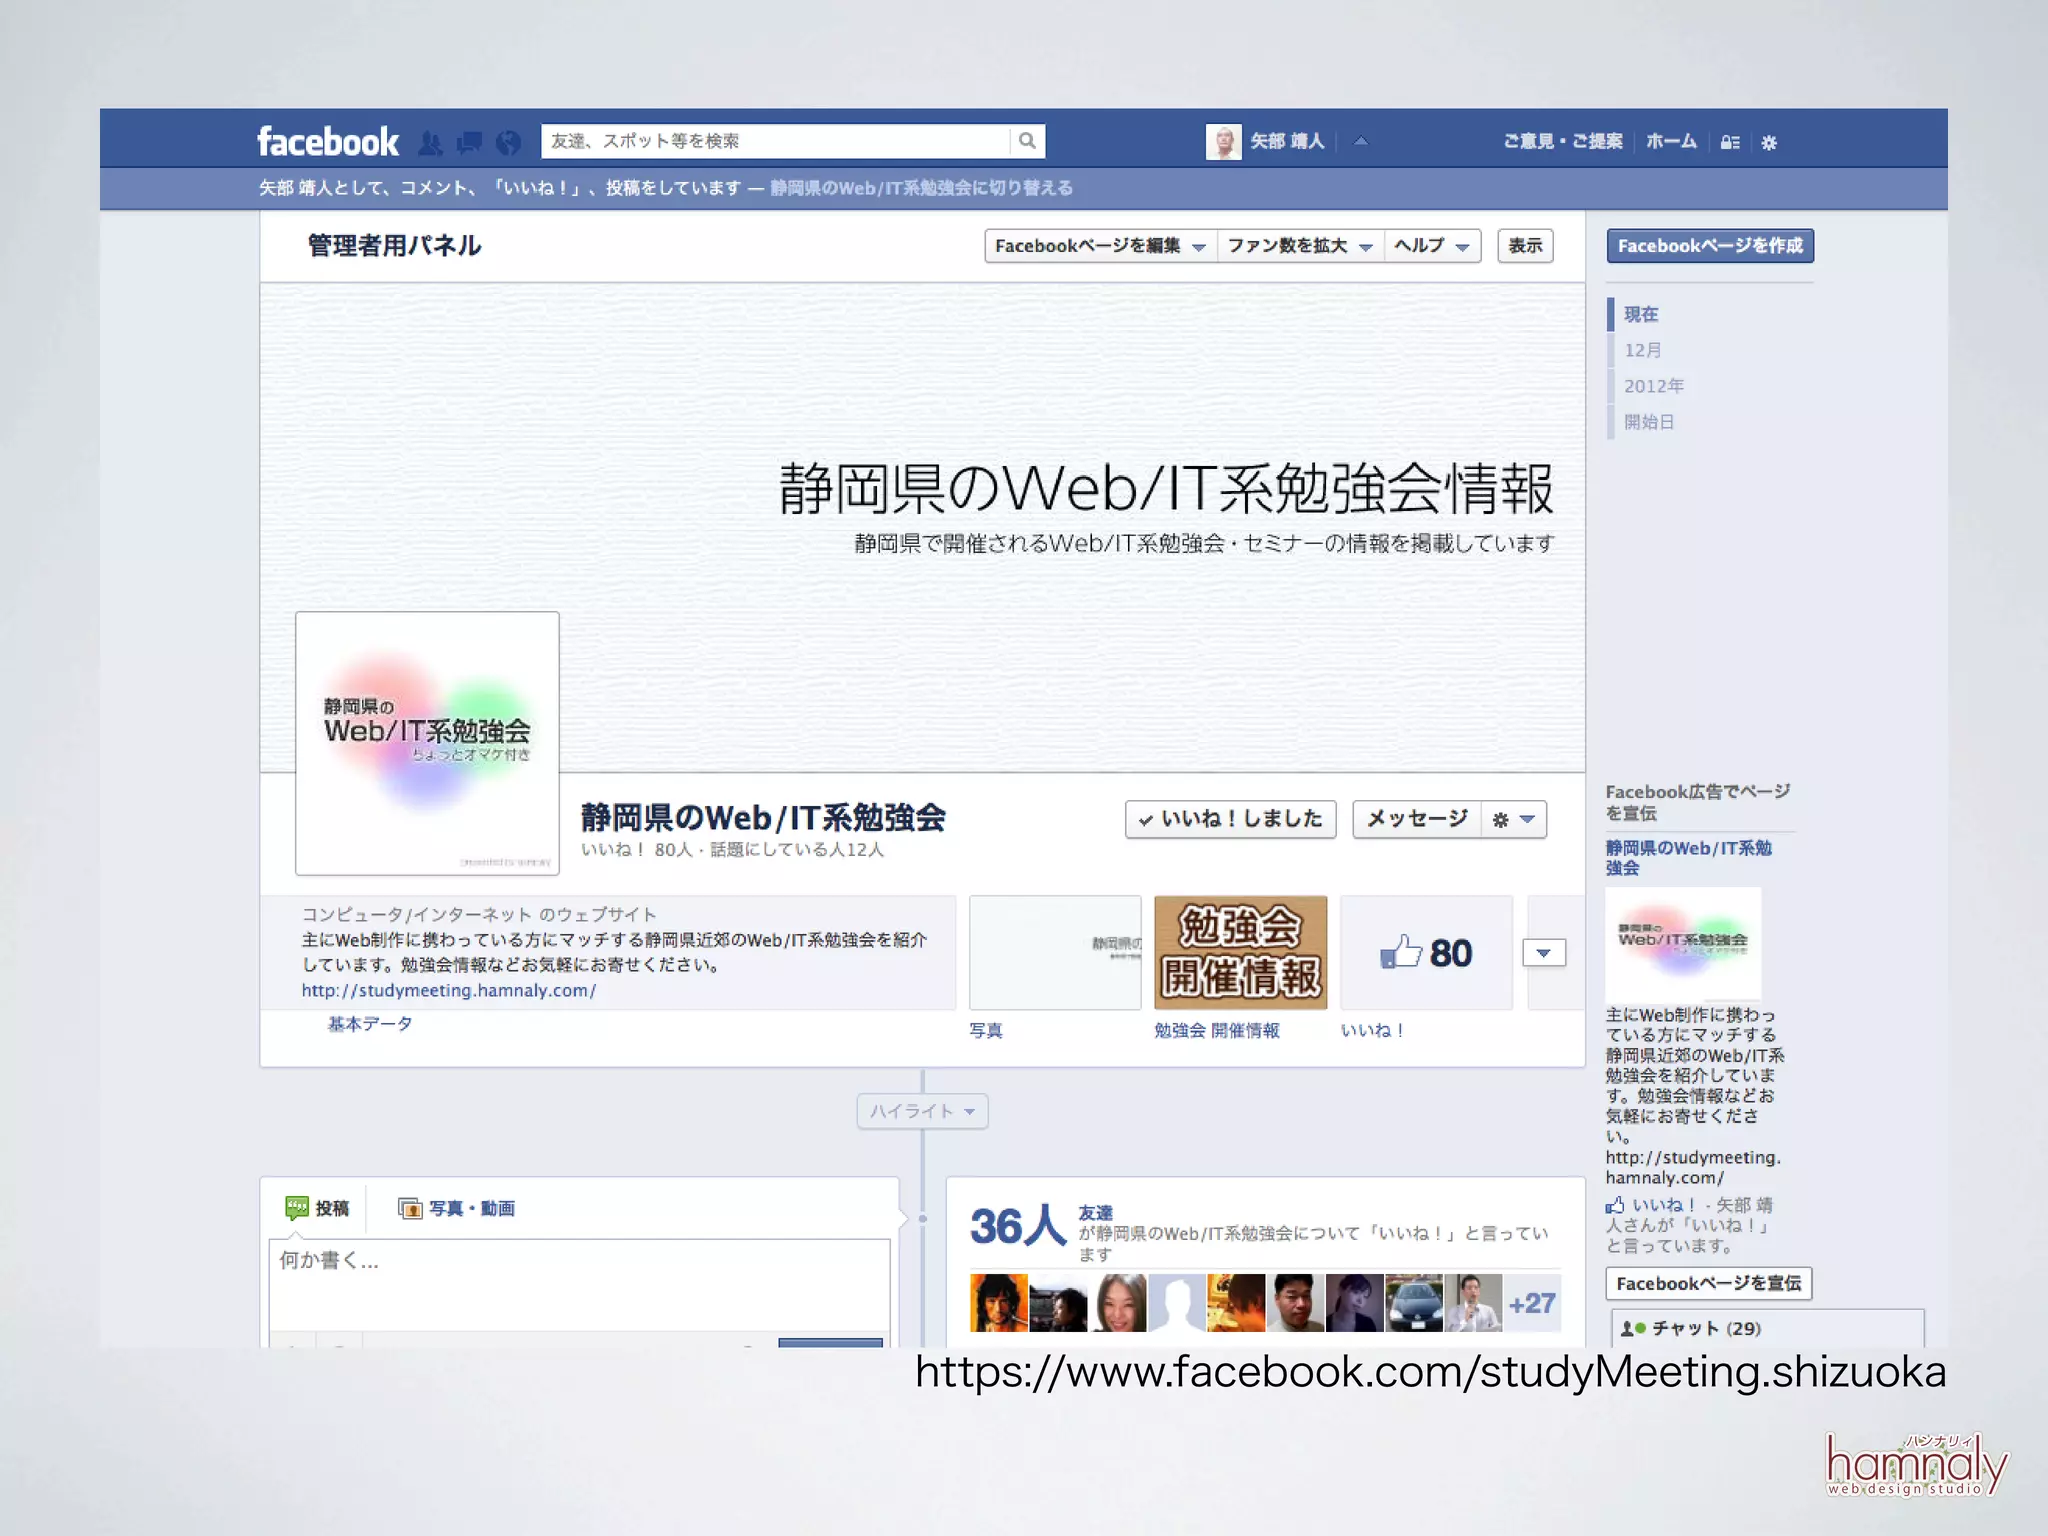Select 2012年 in timeline navigation
The height and width of the screenshot is (1536, 2048).
pyautogui.click(x=1654, y=386)
